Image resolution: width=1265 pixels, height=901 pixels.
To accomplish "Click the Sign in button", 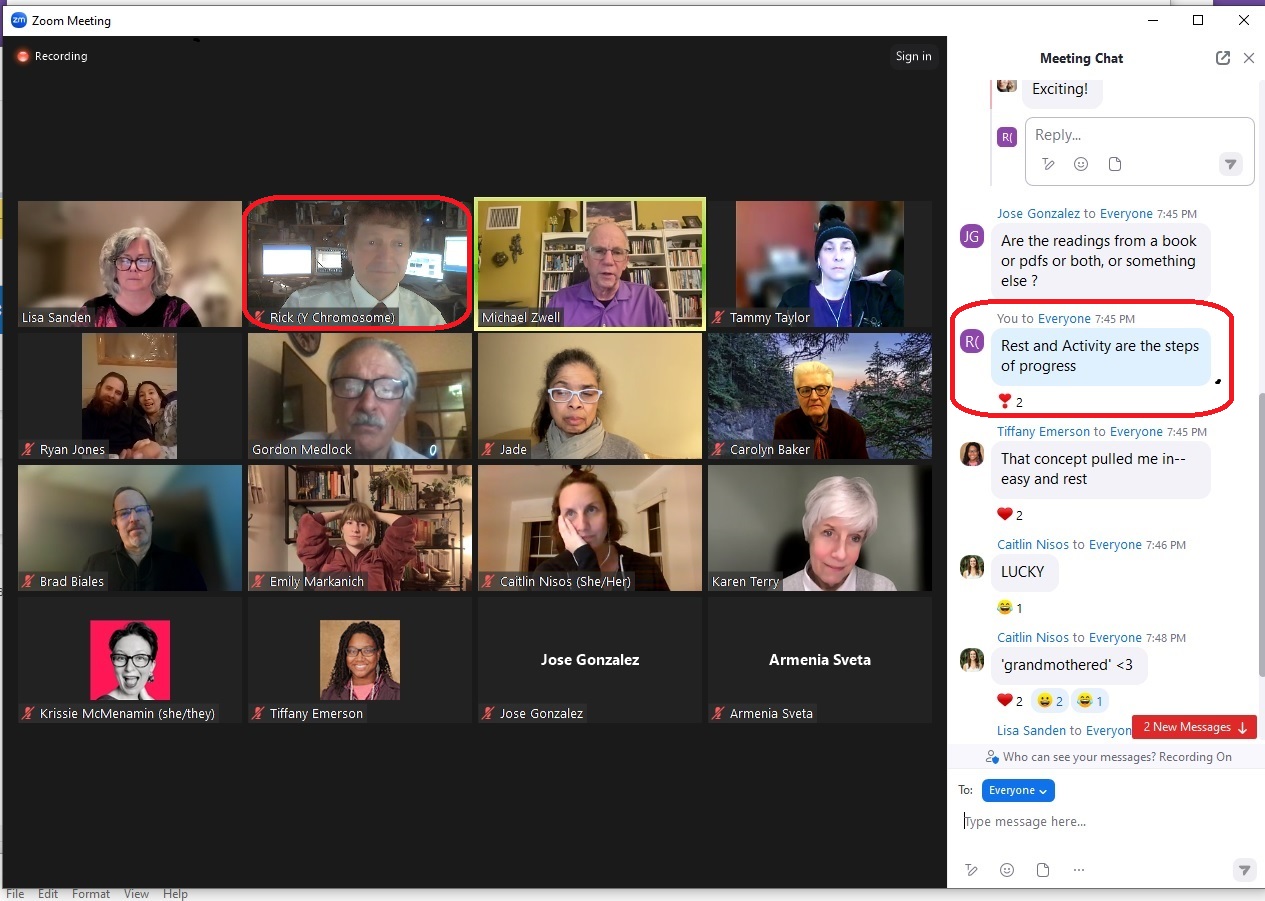I will [913, 57].
